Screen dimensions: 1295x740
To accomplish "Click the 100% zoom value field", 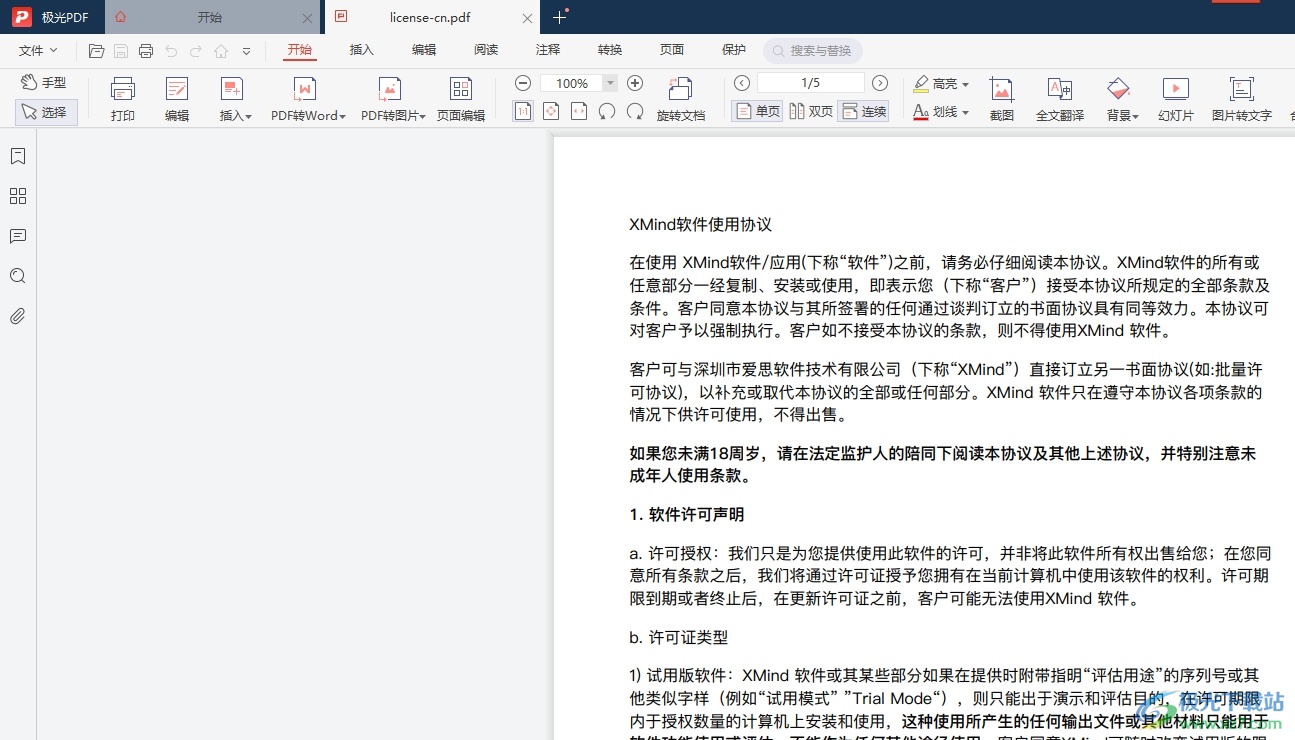I will click(x=572, y=83).
